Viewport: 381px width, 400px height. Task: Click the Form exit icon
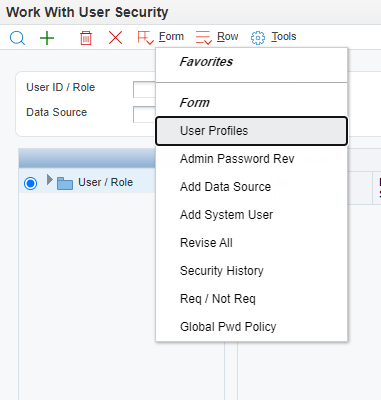pos(146,38)
